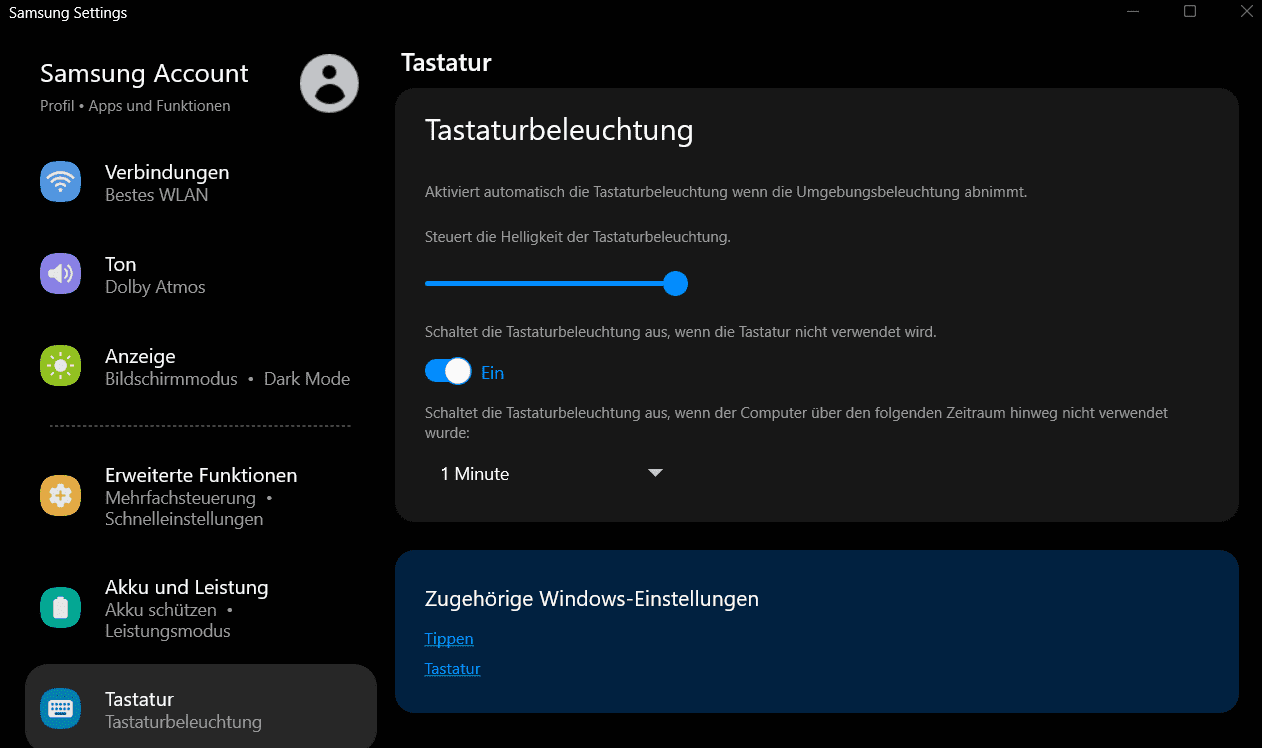Click the 'Dolby Atmos' subtitle
The width and height of the screenshot is (1262, 748).
[x=155, y=287]
